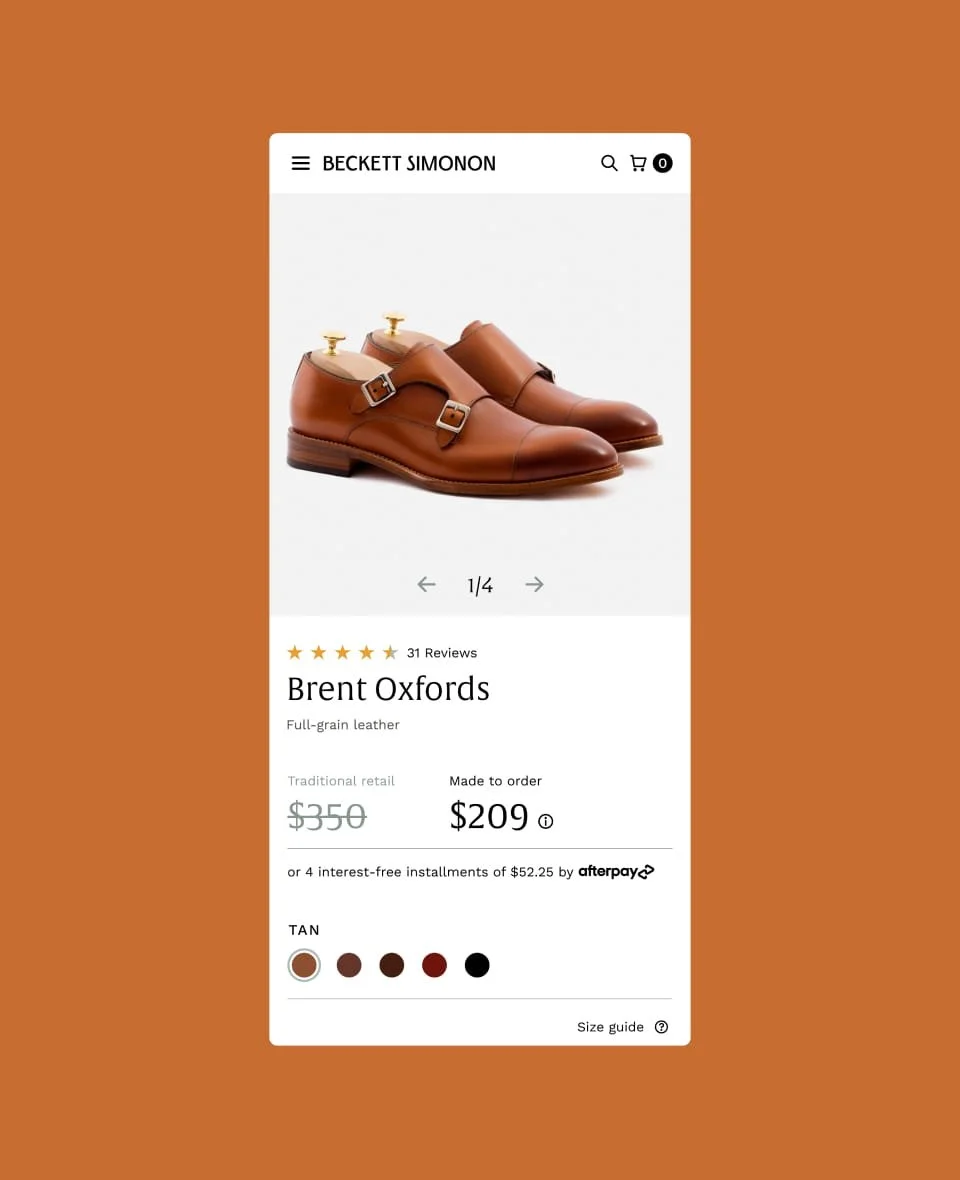Select the black color swatch
960x1180 pixels.
coord(477,965)
